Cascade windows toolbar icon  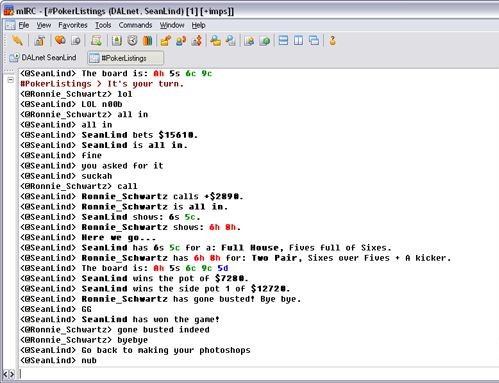[x=314, y=41]
